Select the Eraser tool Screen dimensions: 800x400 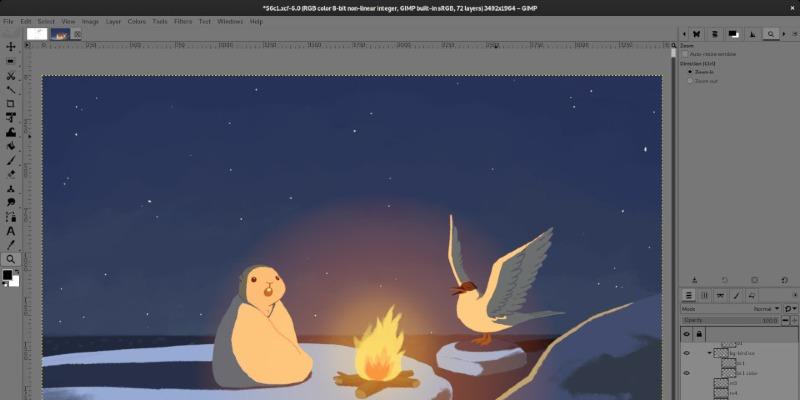[x=11, y=173]
